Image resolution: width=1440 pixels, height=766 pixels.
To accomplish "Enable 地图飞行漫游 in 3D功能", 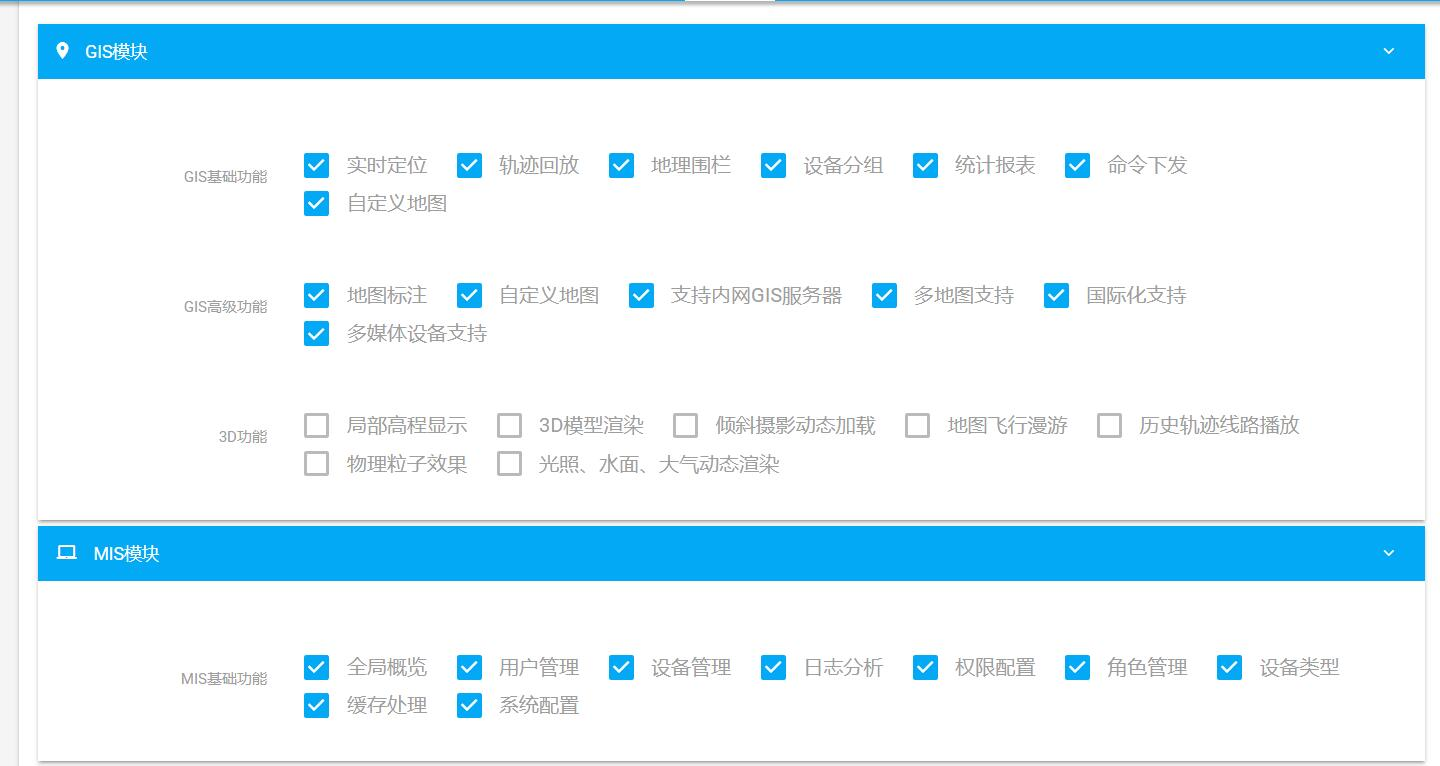I will pyautogui.click(x=918, y=425).
